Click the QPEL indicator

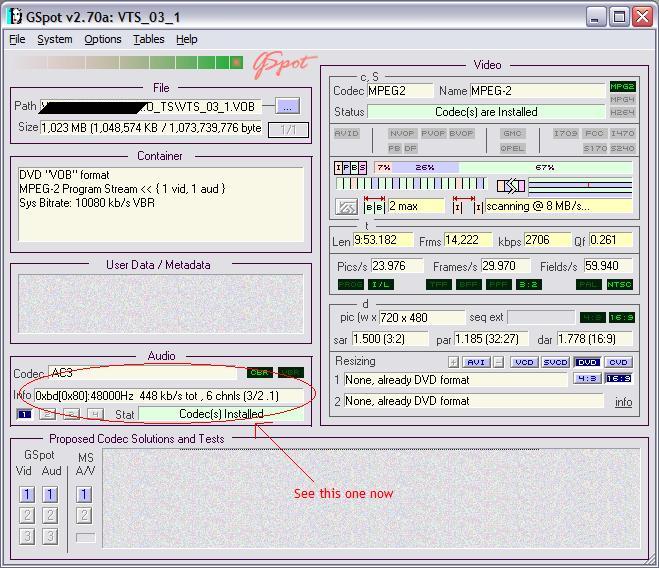(x=512, y=148)
